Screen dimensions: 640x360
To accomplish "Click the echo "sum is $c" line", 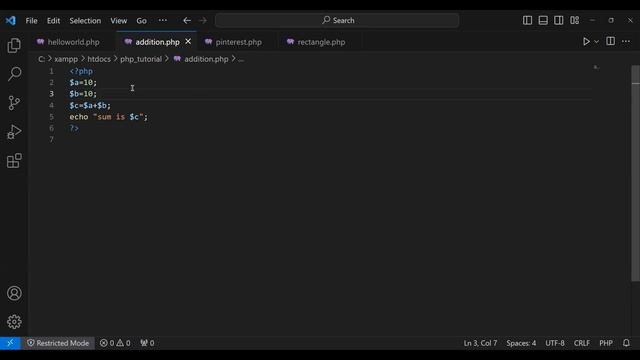I will 109,117.
